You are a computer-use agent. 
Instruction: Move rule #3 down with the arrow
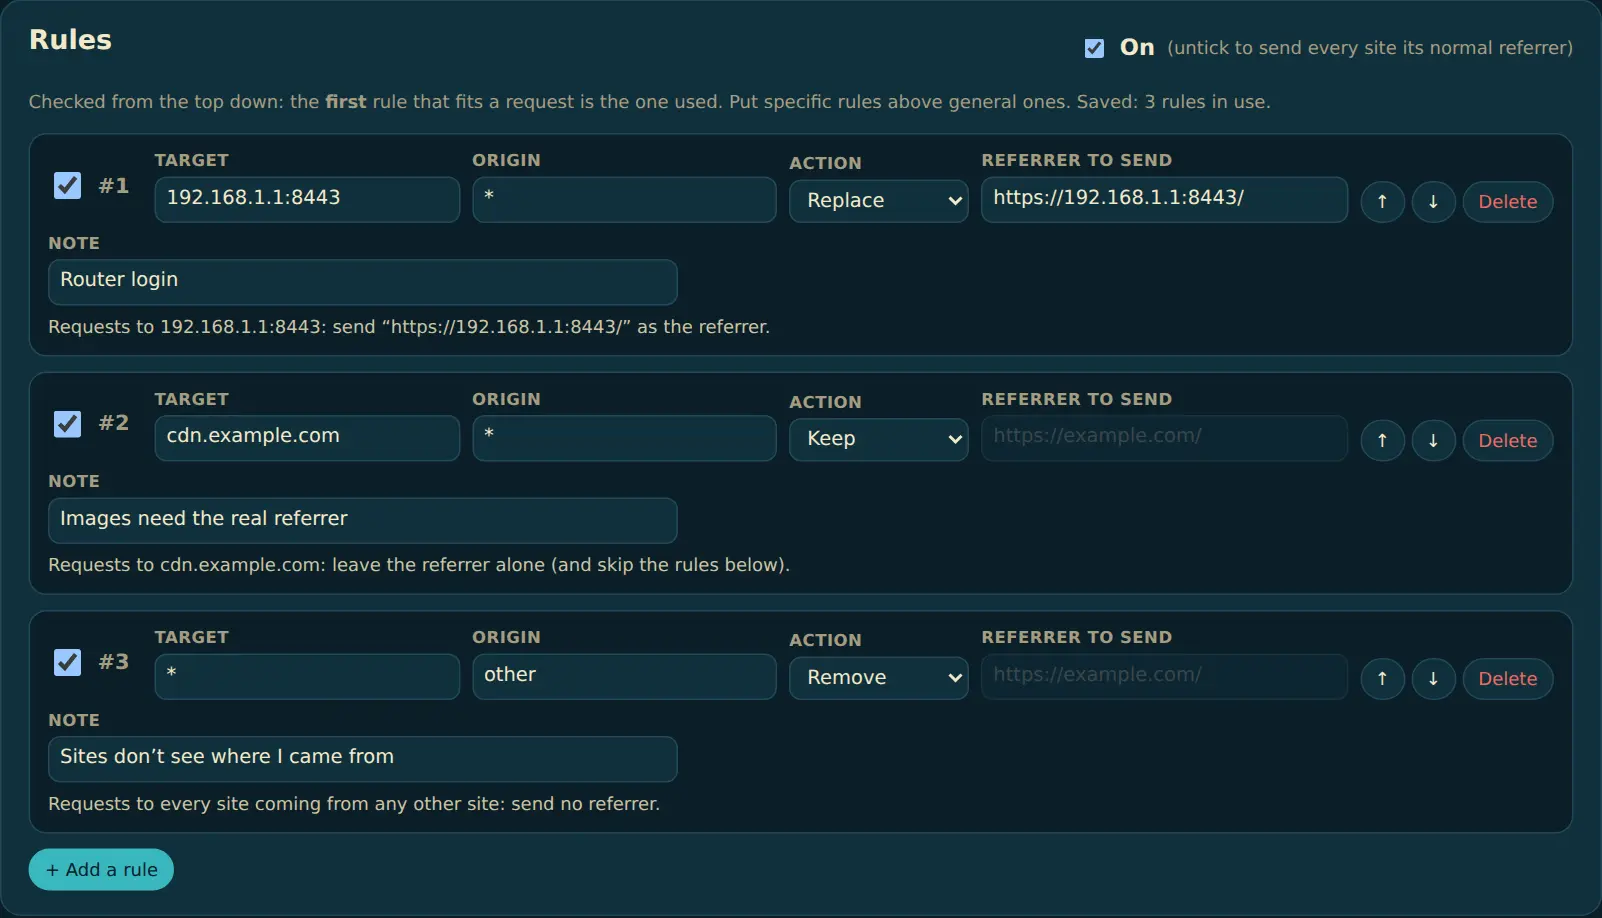tap(1433, 678)
